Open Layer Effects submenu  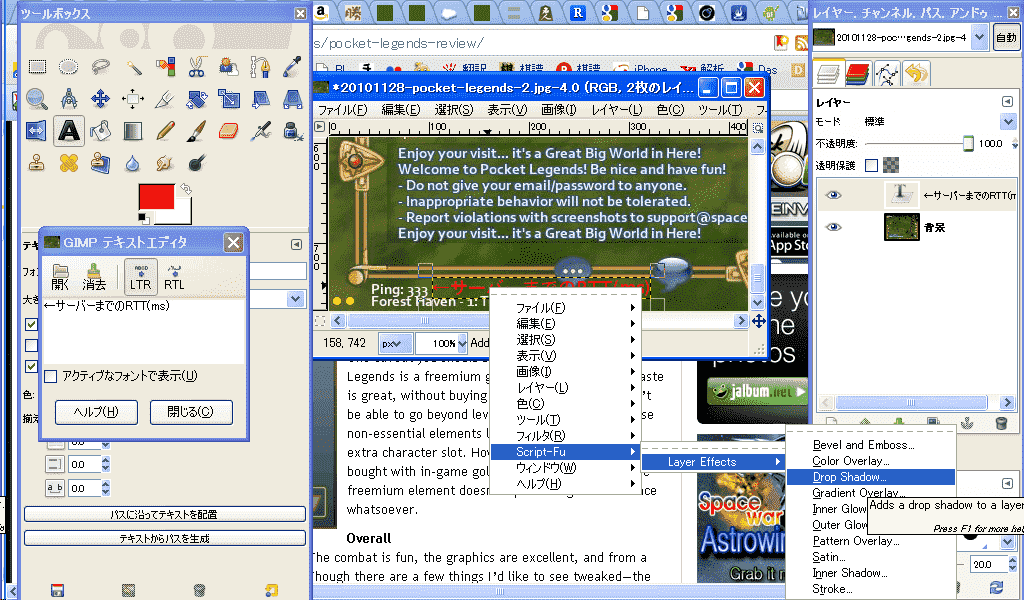712,462
